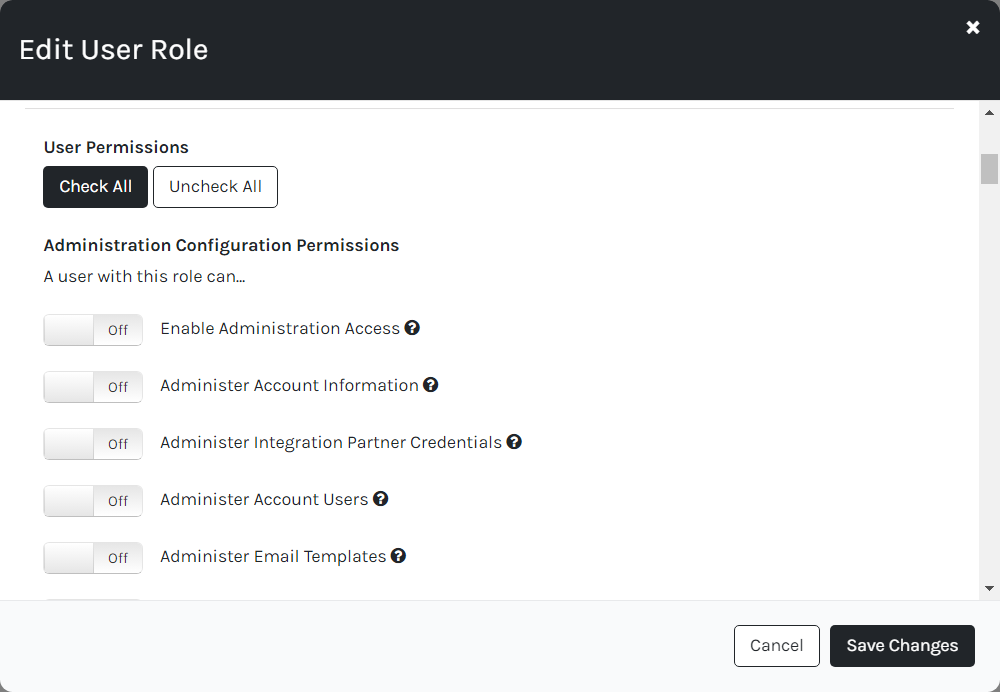Click the User Permissions heading
The height and width of the screenshot is (692, 1000).
pos(116,147)
